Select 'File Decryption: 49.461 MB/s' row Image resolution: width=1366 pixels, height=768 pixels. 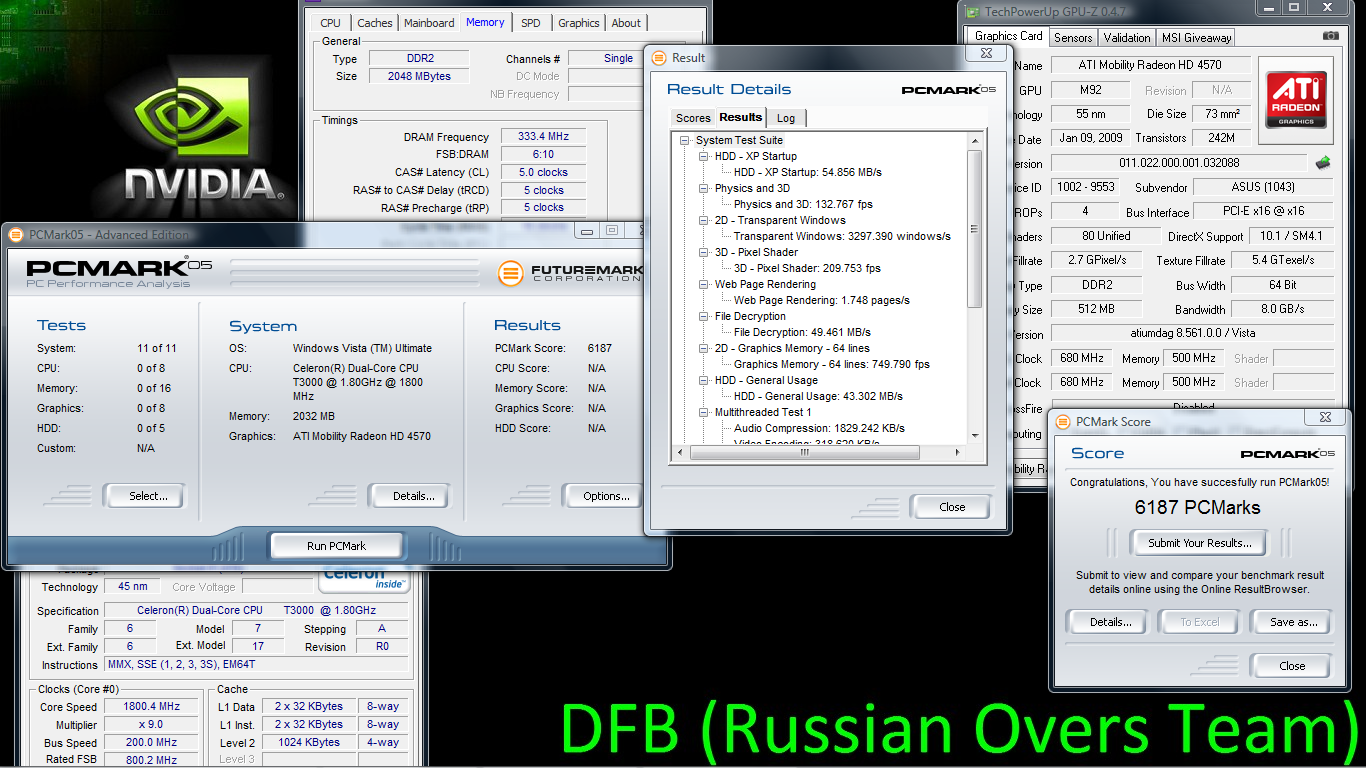tap(802, 332)
